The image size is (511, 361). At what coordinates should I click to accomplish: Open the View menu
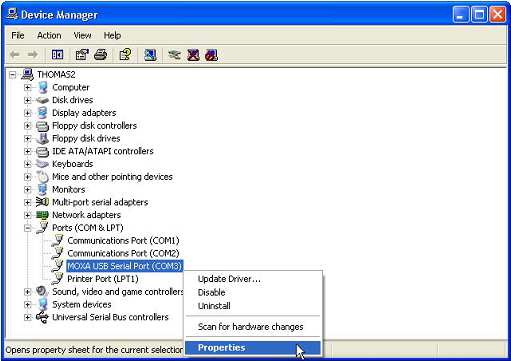pyautogui.click(x=82, y=35)
